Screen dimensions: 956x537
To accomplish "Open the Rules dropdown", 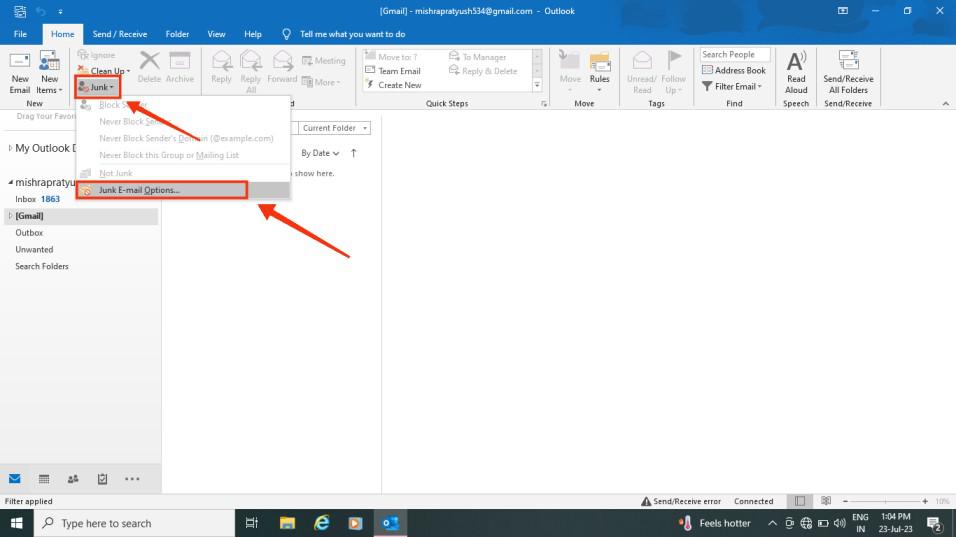I will [599, 73].
